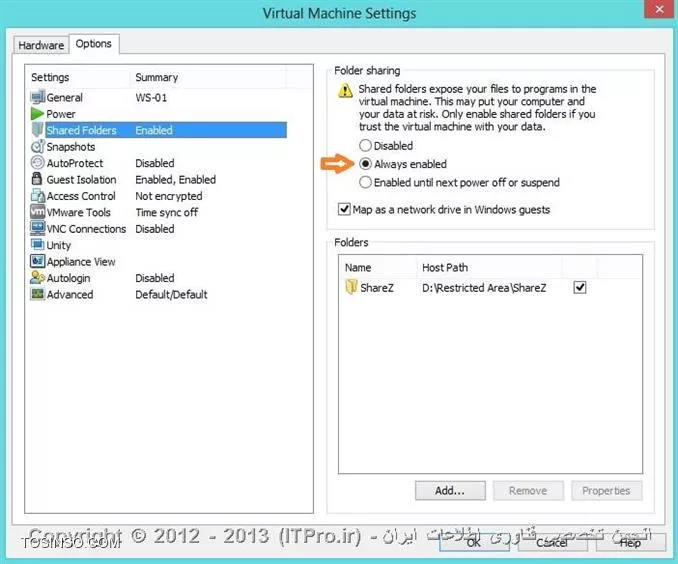Select the Autologin row label
Viewport: 678px width, 564px height.
(69, 278)
